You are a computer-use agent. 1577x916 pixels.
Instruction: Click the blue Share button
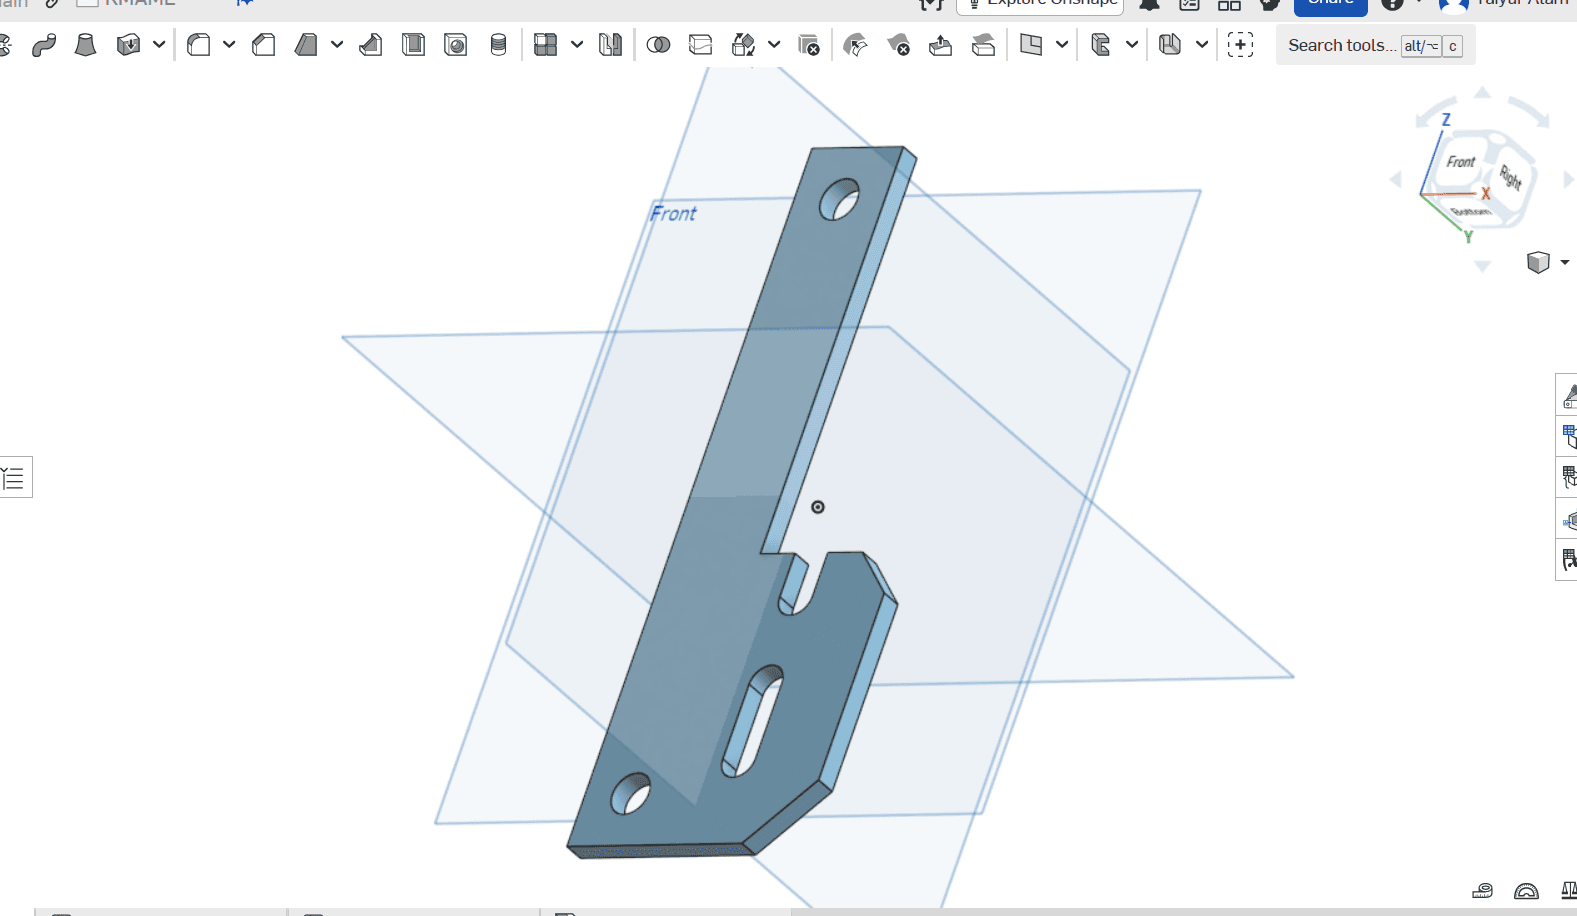click(x=1331, y=5)
